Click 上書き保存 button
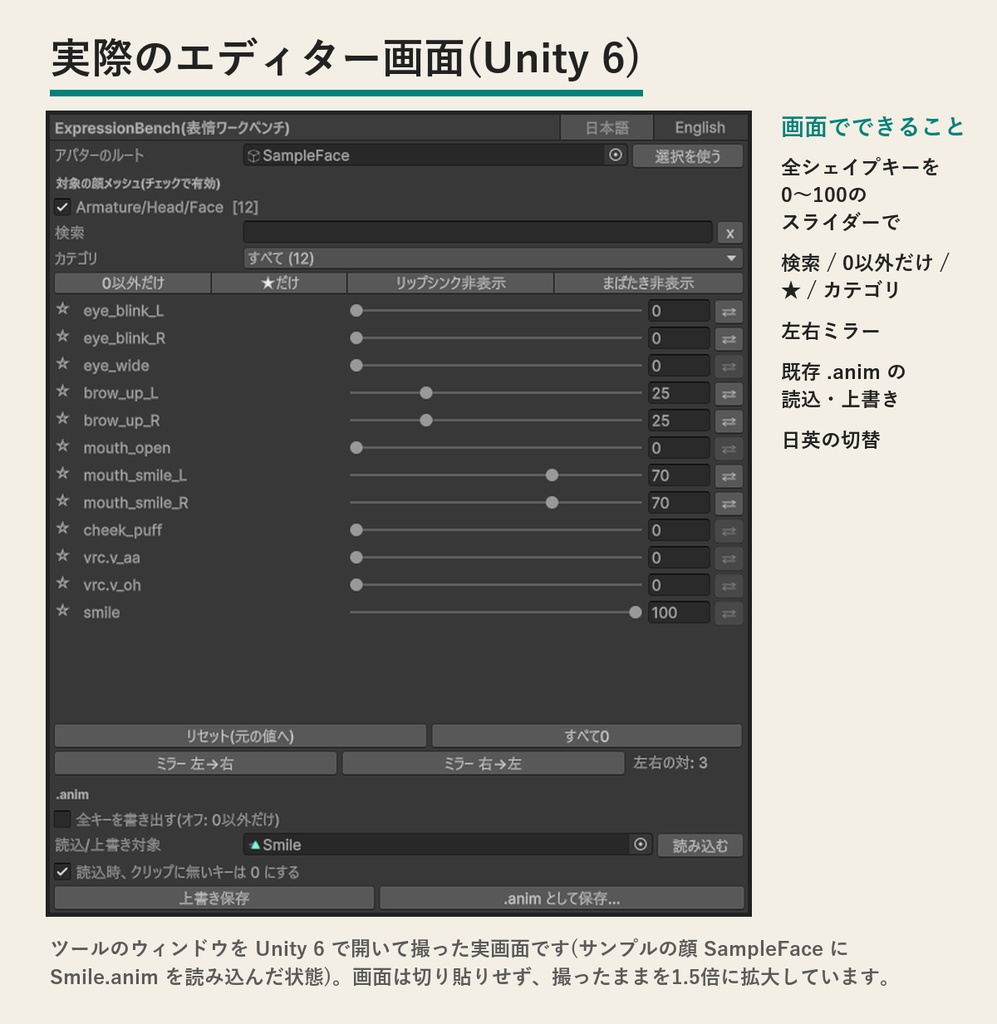Screen dimensions: 997x1024 coord(214,898)
